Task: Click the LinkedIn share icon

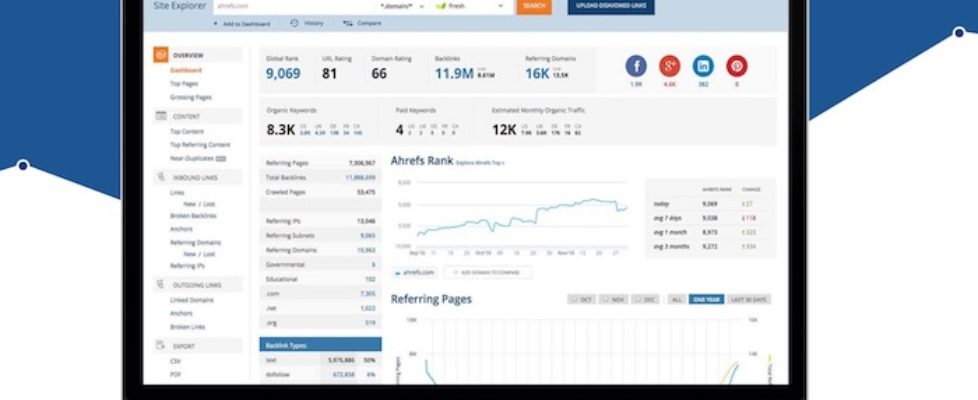Action: [x=704, y=67]
